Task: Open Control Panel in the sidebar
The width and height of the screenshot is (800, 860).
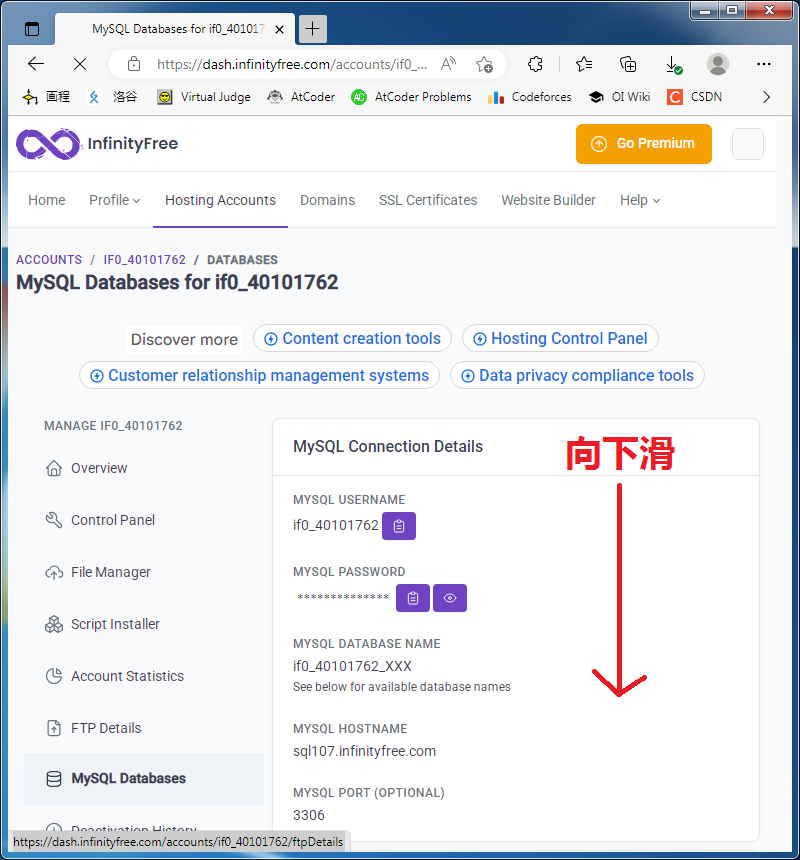Action: pyautogui.click(x=144, y=520)
